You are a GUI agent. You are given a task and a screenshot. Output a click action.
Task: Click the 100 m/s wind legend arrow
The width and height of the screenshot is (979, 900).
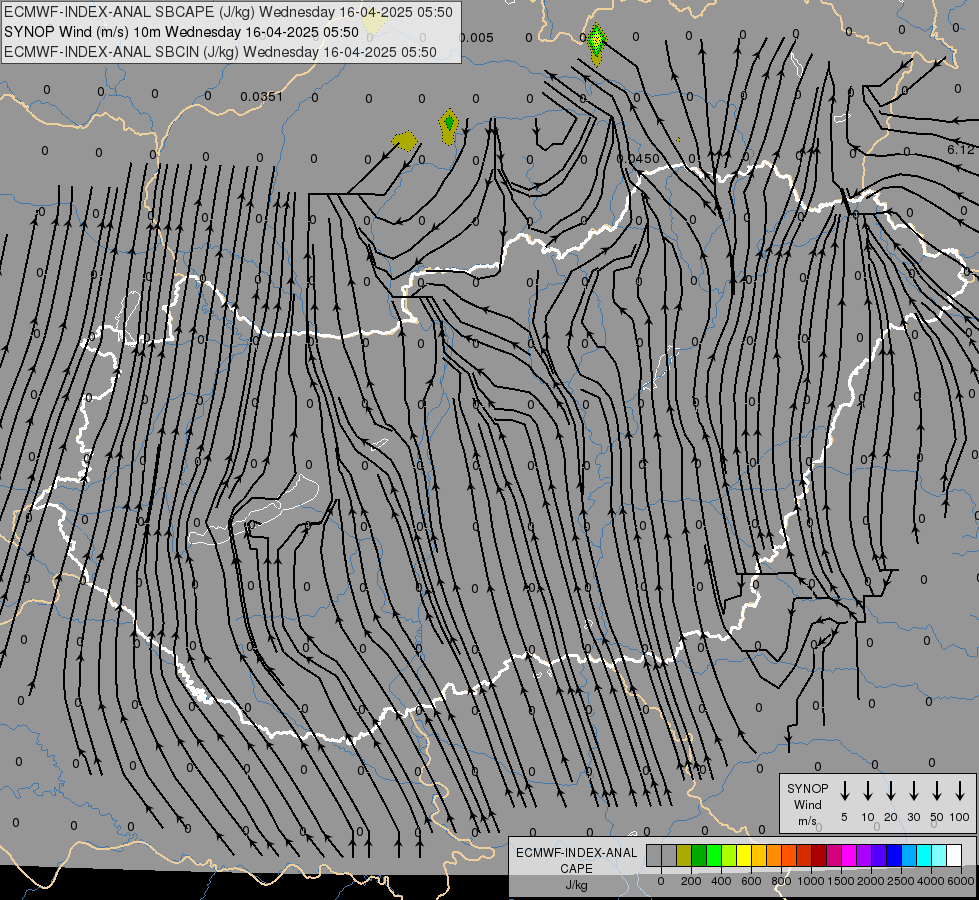click(x=960, y=790)
